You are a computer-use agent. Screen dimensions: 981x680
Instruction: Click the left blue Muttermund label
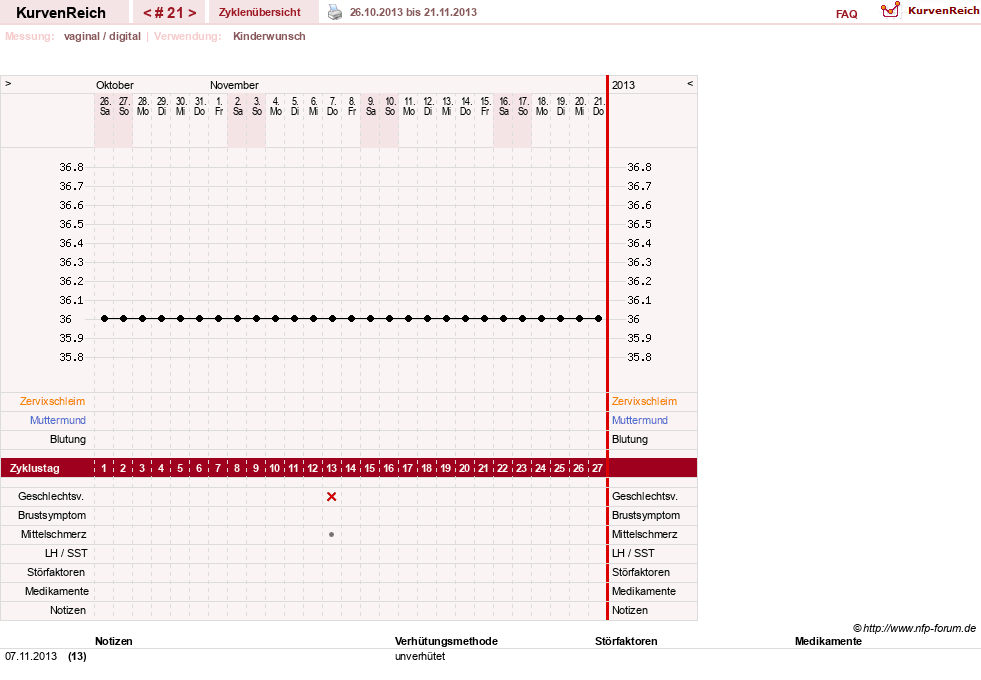[x=58, y=420]
